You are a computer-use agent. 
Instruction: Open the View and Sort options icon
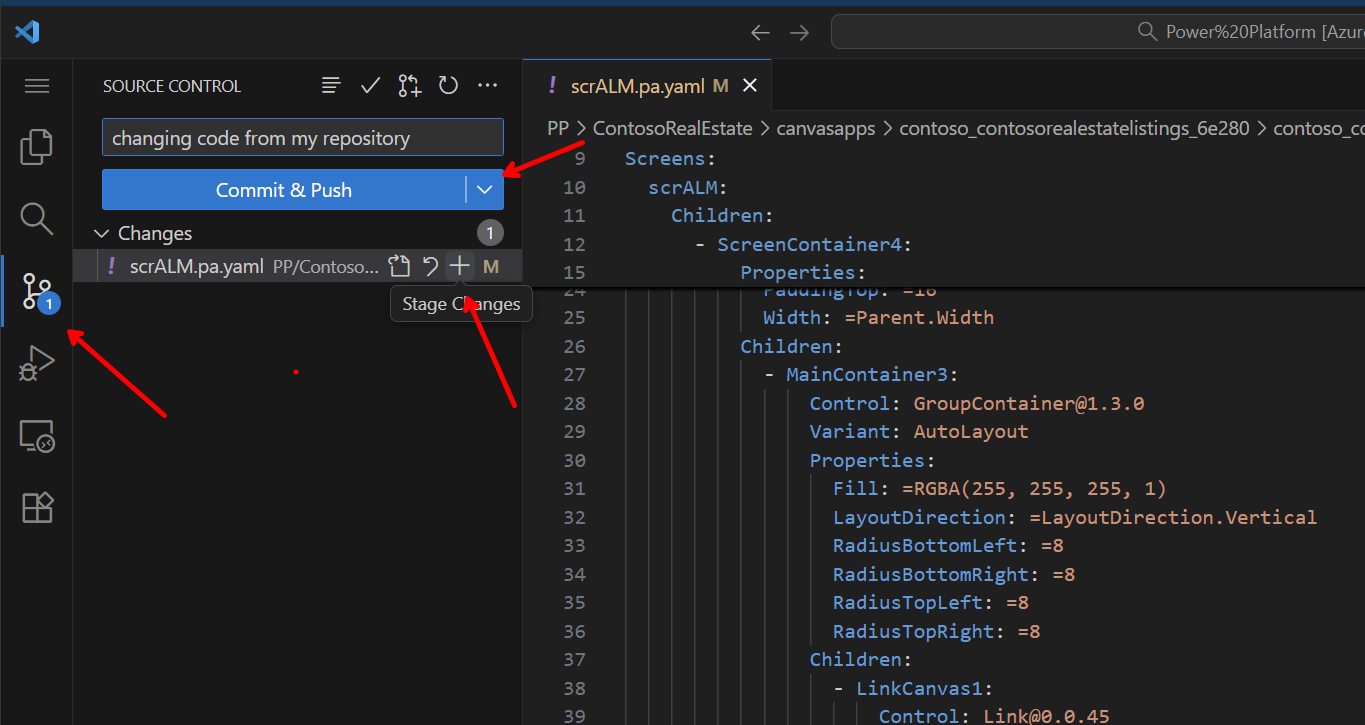331,85
